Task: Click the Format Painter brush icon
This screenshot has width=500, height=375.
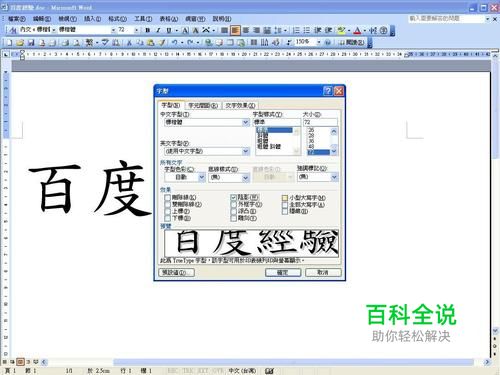Action: click(162, 42)
